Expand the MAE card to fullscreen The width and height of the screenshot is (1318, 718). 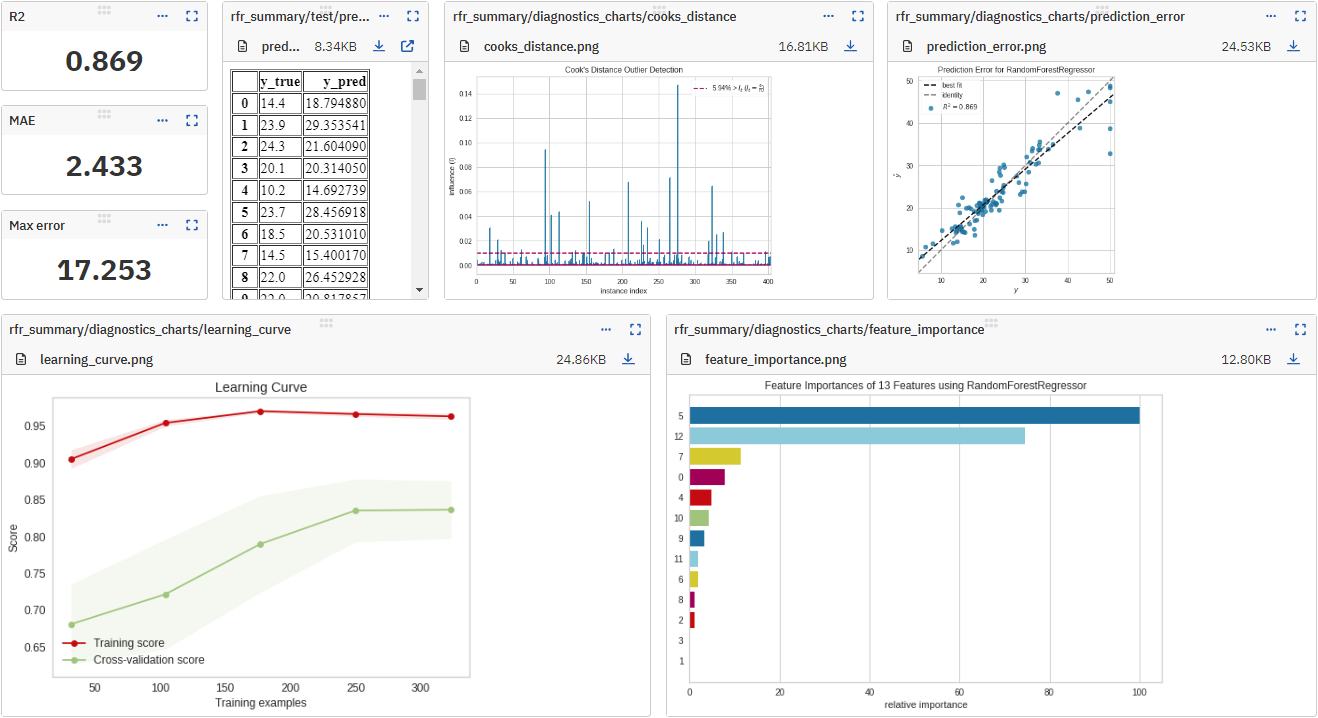tap(191, 120)
